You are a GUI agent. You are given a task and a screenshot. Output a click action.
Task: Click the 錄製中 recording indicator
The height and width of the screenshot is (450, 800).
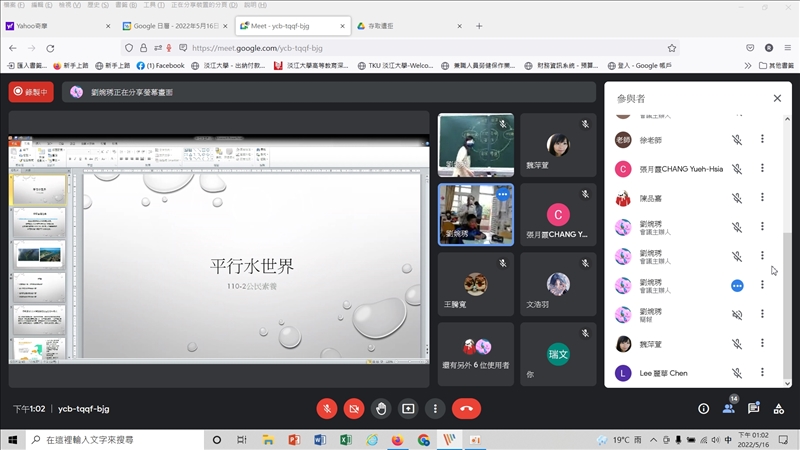pyautogui.click(x=31, y=92)
